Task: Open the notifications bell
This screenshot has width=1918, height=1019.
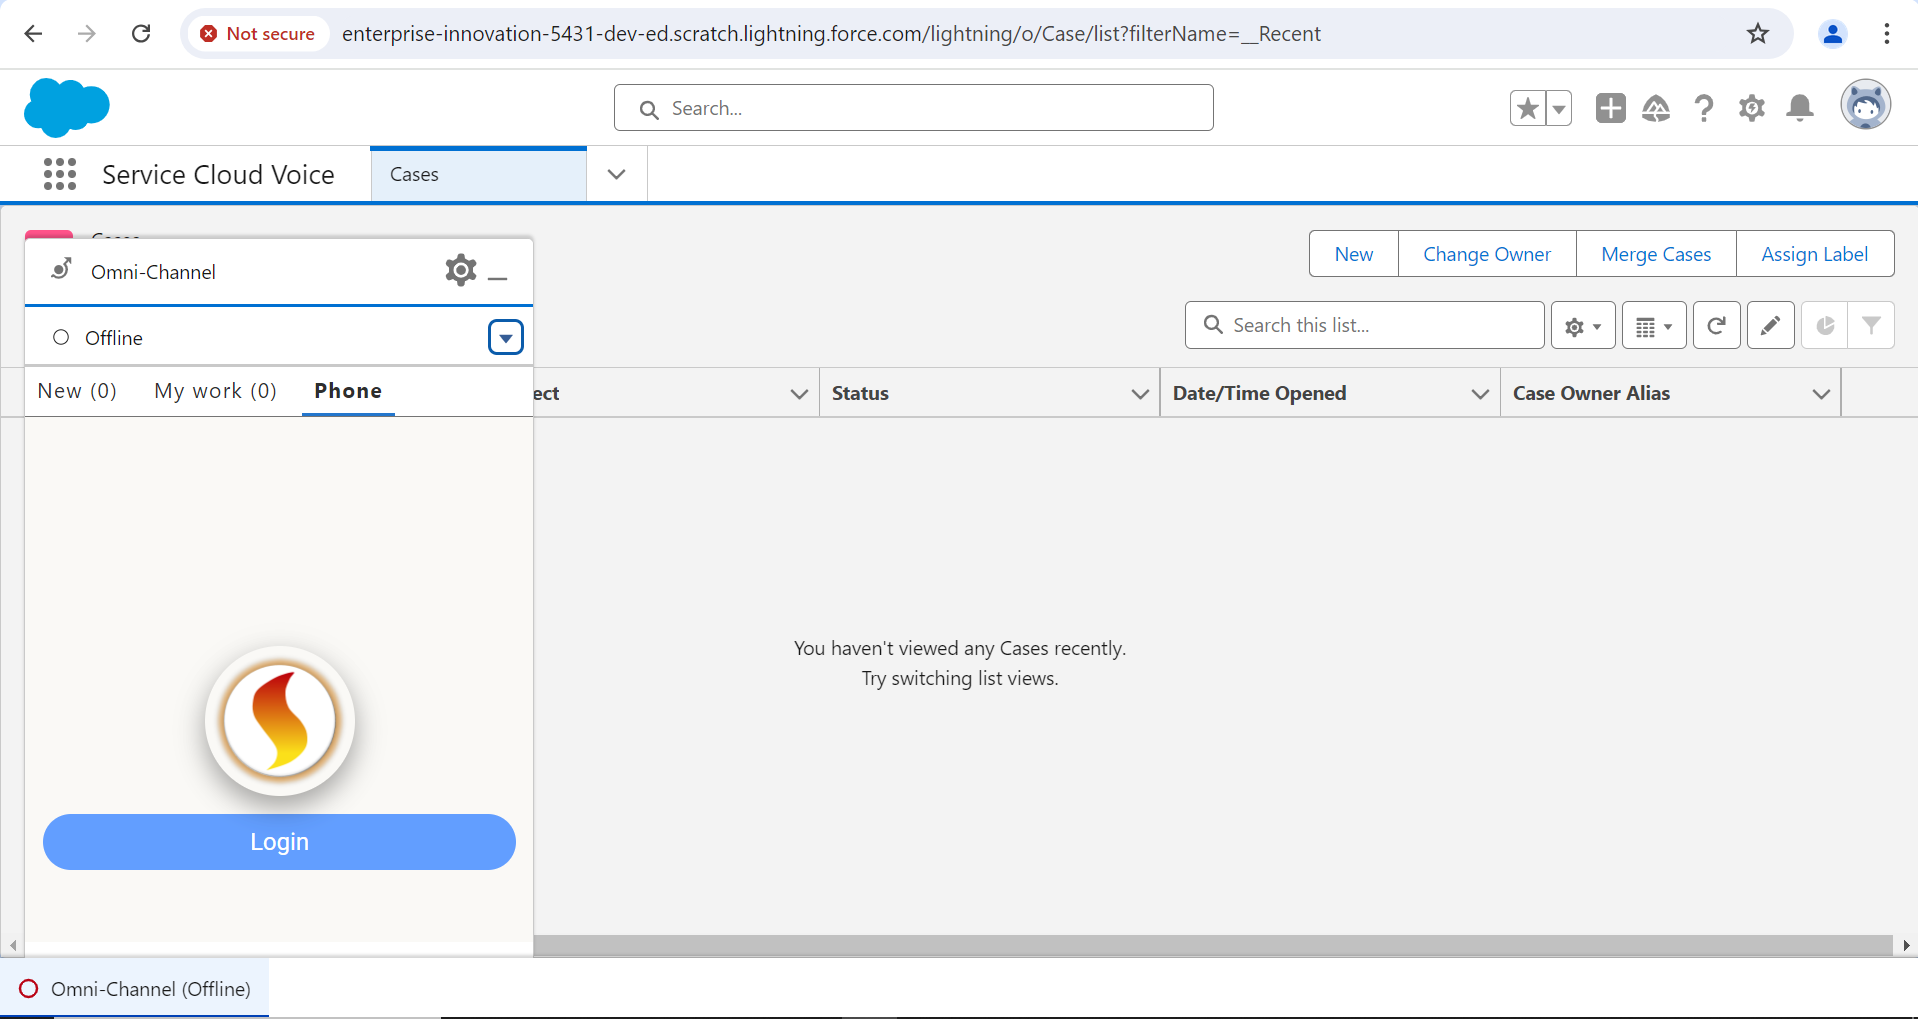Action: coord(1799,108)
